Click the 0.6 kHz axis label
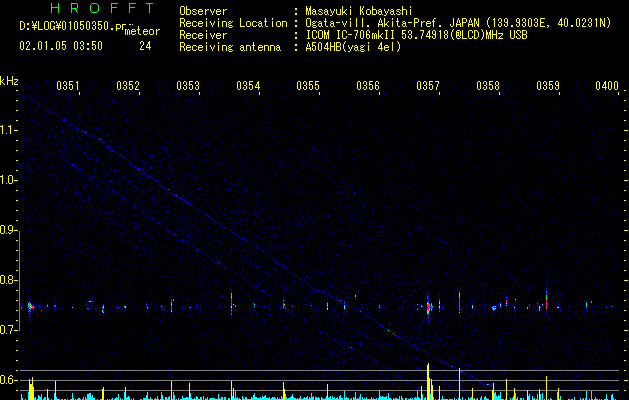 coord(9,380)
